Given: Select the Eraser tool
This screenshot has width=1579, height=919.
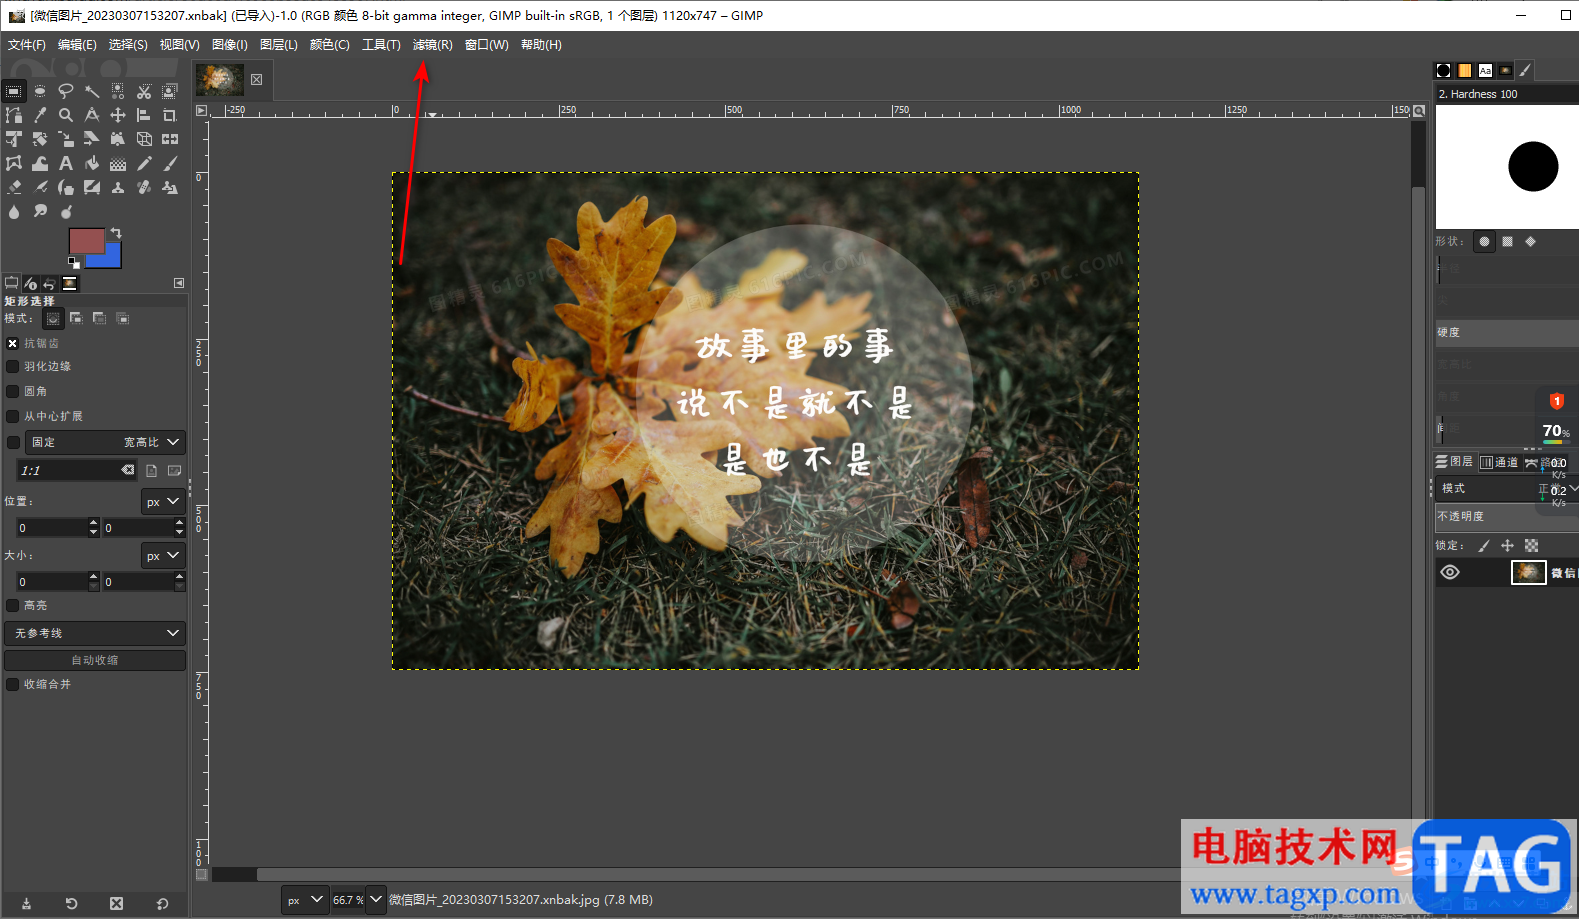Looking at the screenshot, I should pos(14,187).
